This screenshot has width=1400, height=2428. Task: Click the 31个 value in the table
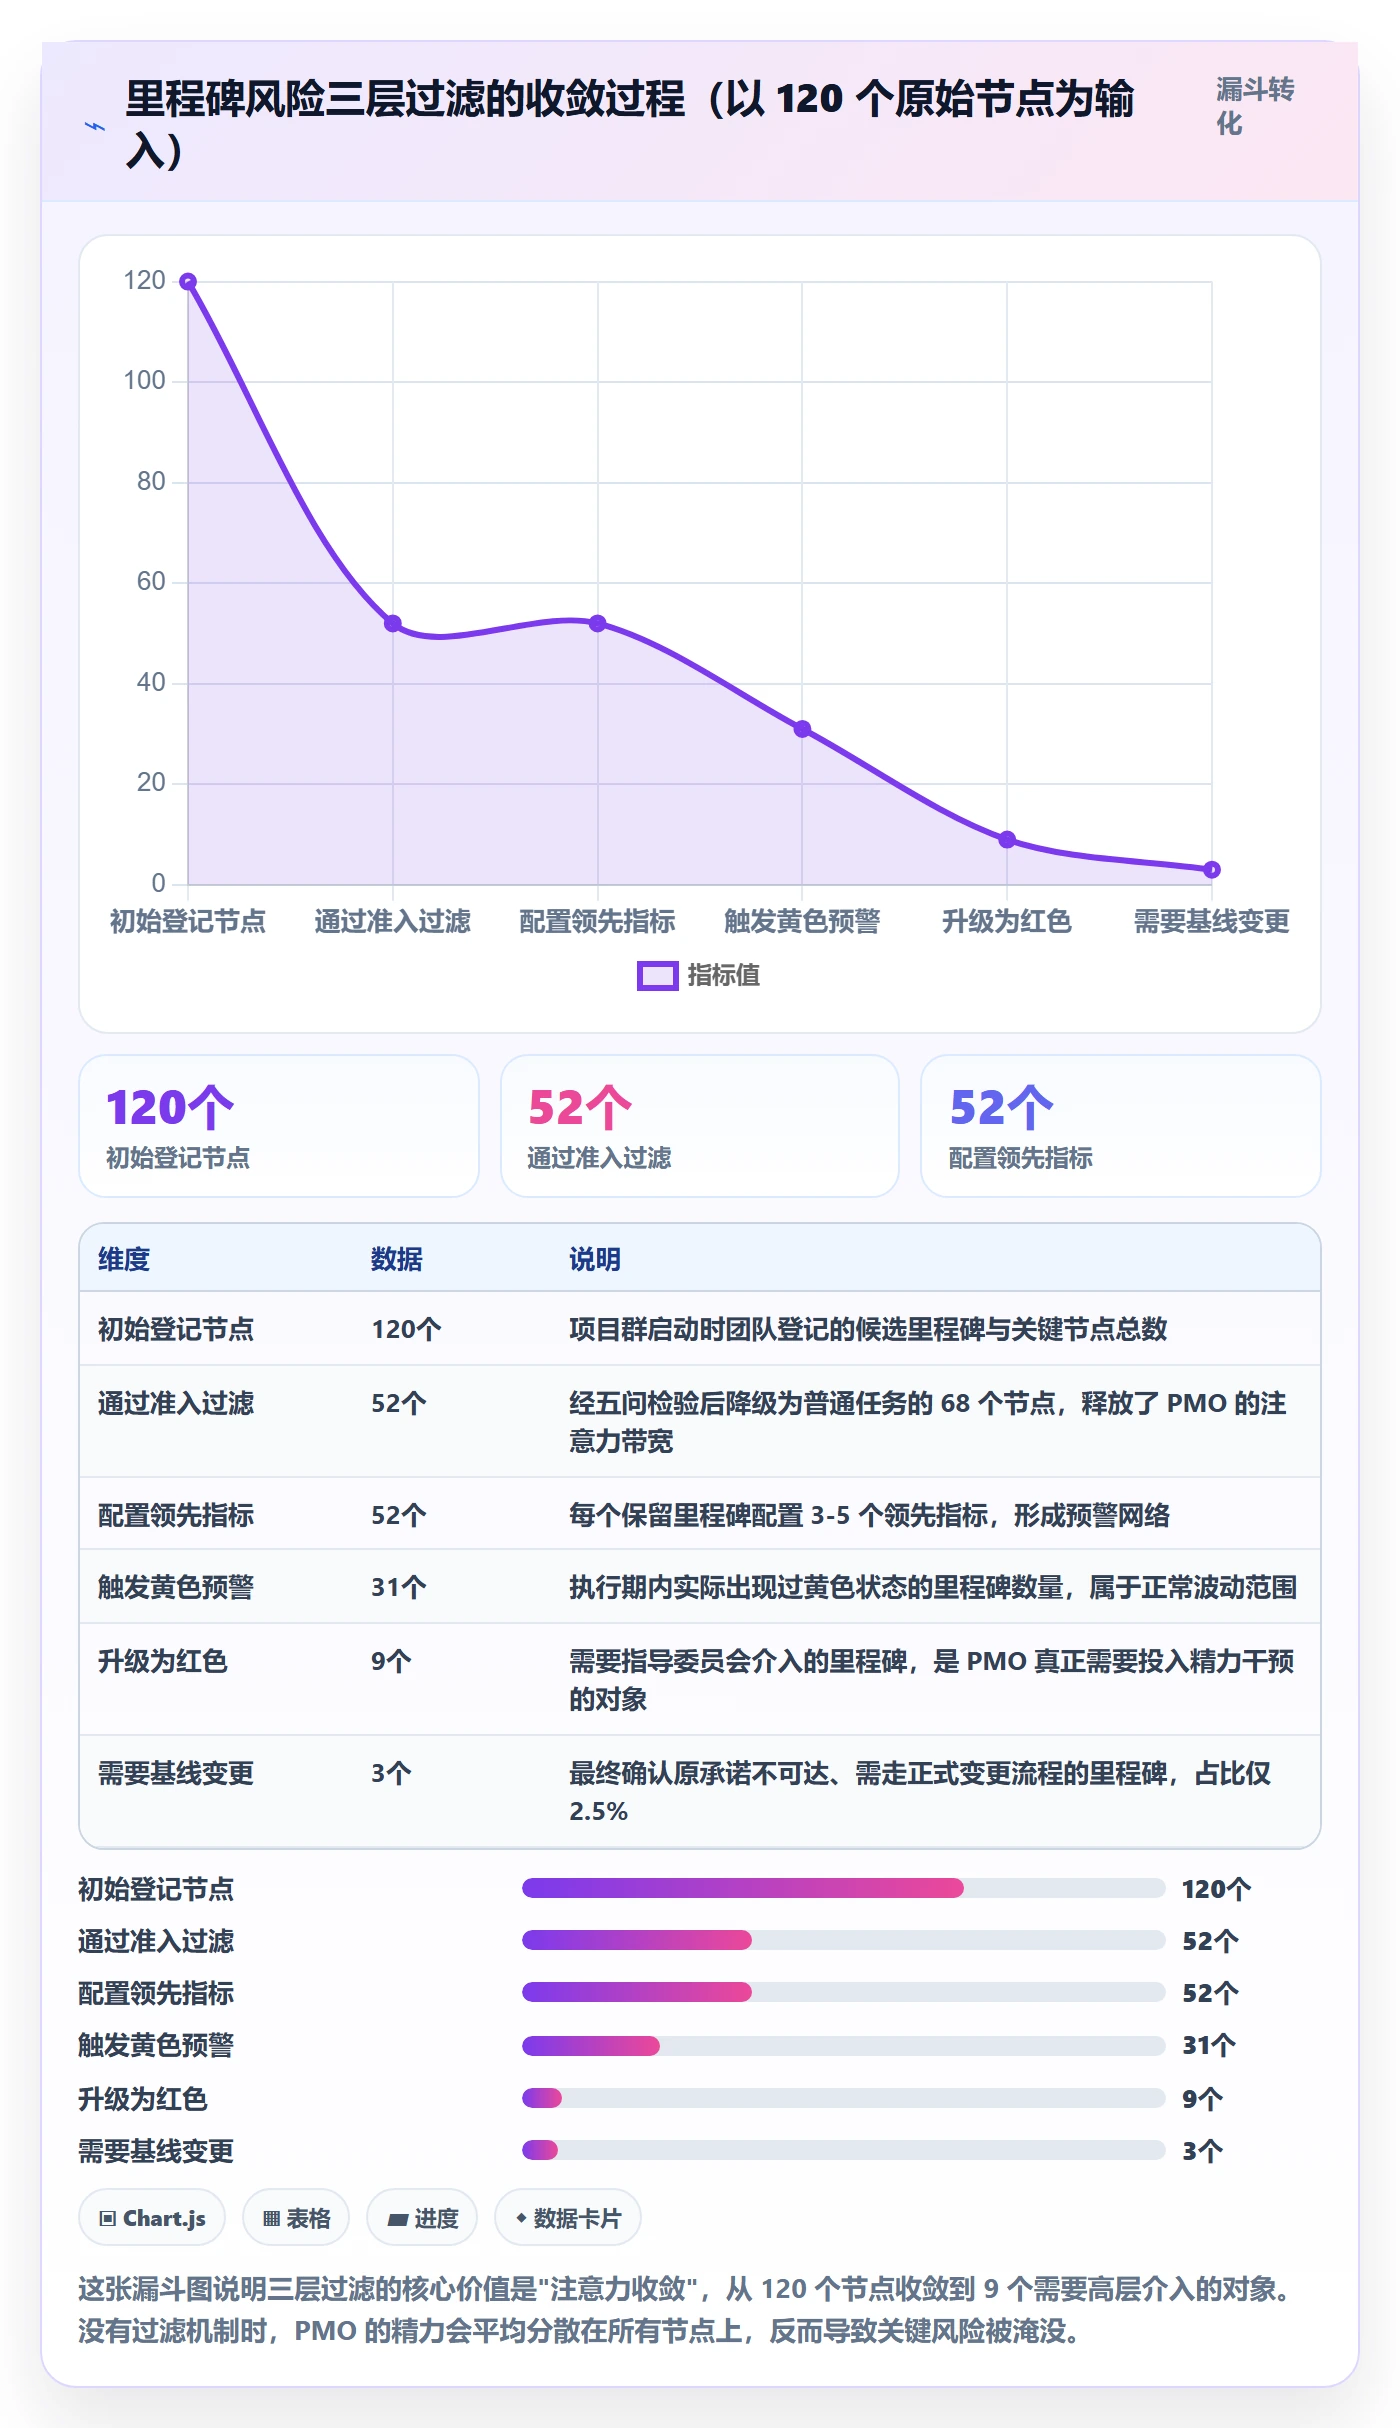(399, 1587)
